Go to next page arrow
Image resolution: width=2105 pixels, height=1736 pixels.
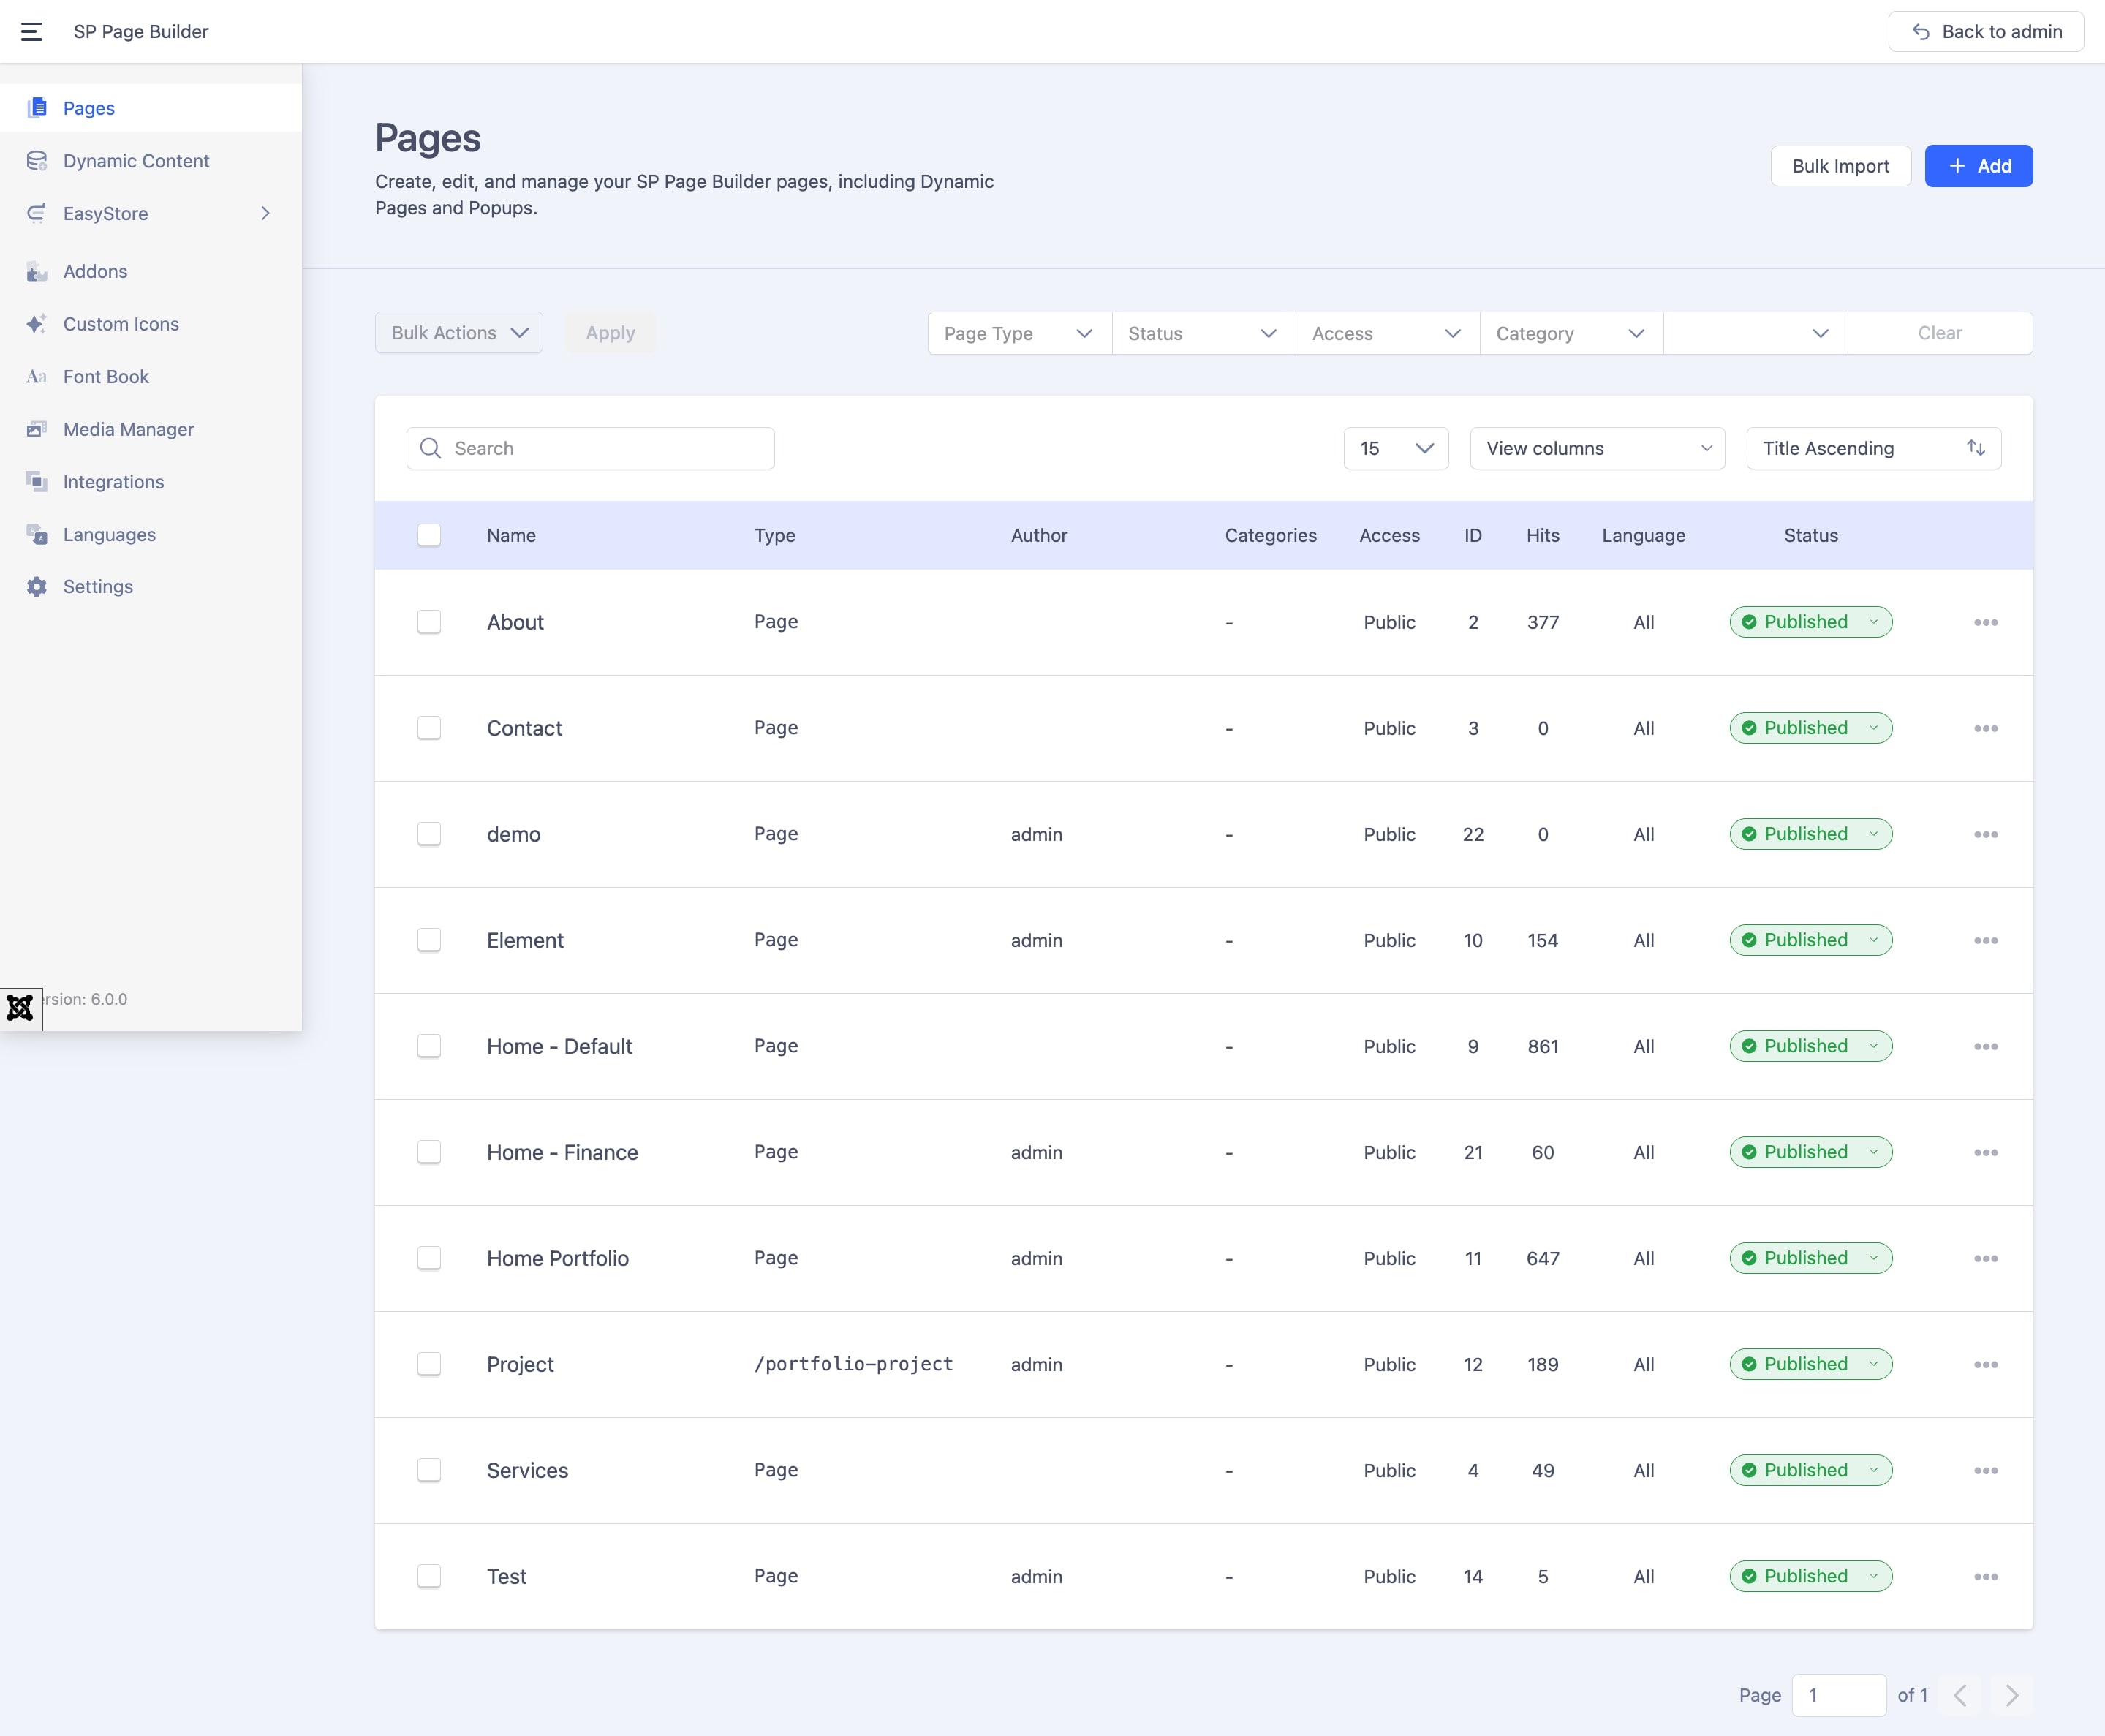pos(2011,1695)
